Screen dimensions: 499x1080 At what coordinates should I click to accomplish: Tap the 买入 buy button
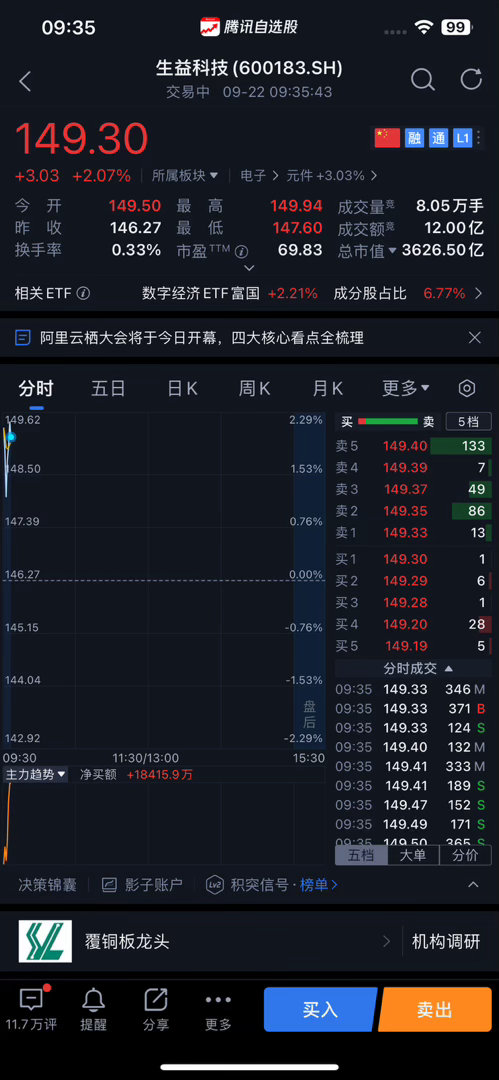click(320, 1010)
